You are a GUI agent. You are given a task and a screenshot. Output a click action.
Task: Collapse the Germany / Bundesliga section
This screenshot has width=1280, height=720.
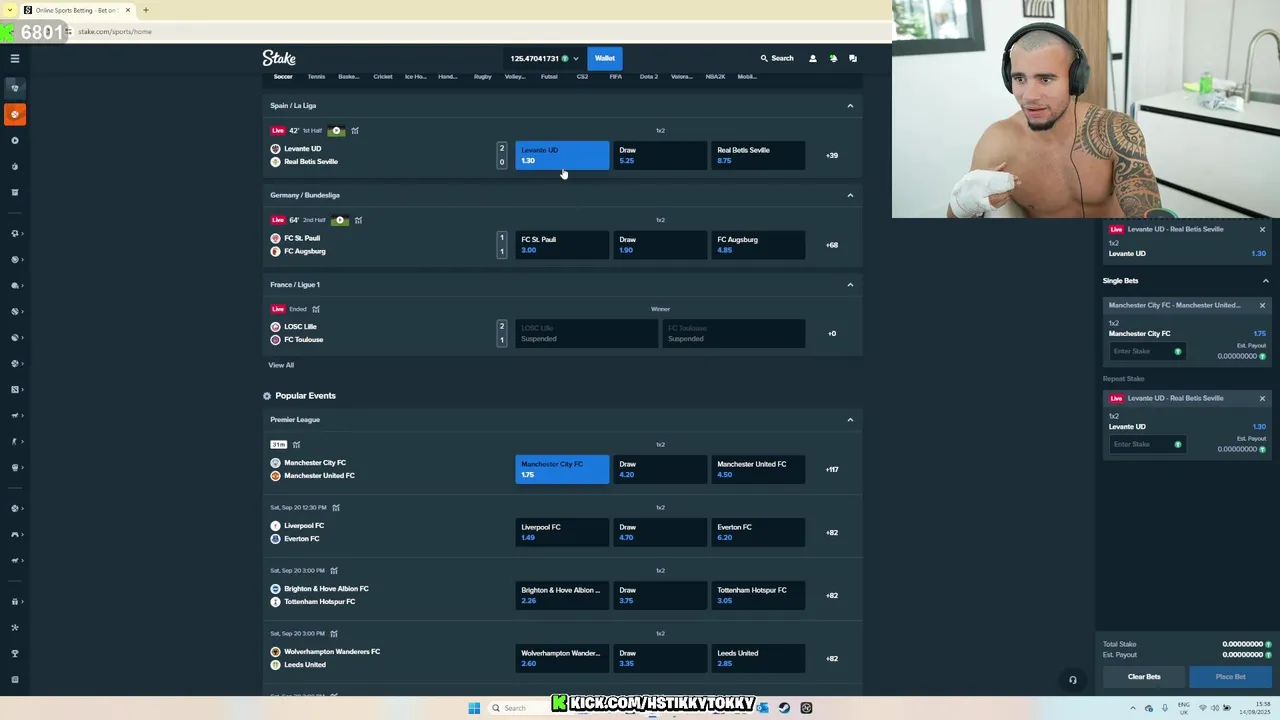click(850, 195)
